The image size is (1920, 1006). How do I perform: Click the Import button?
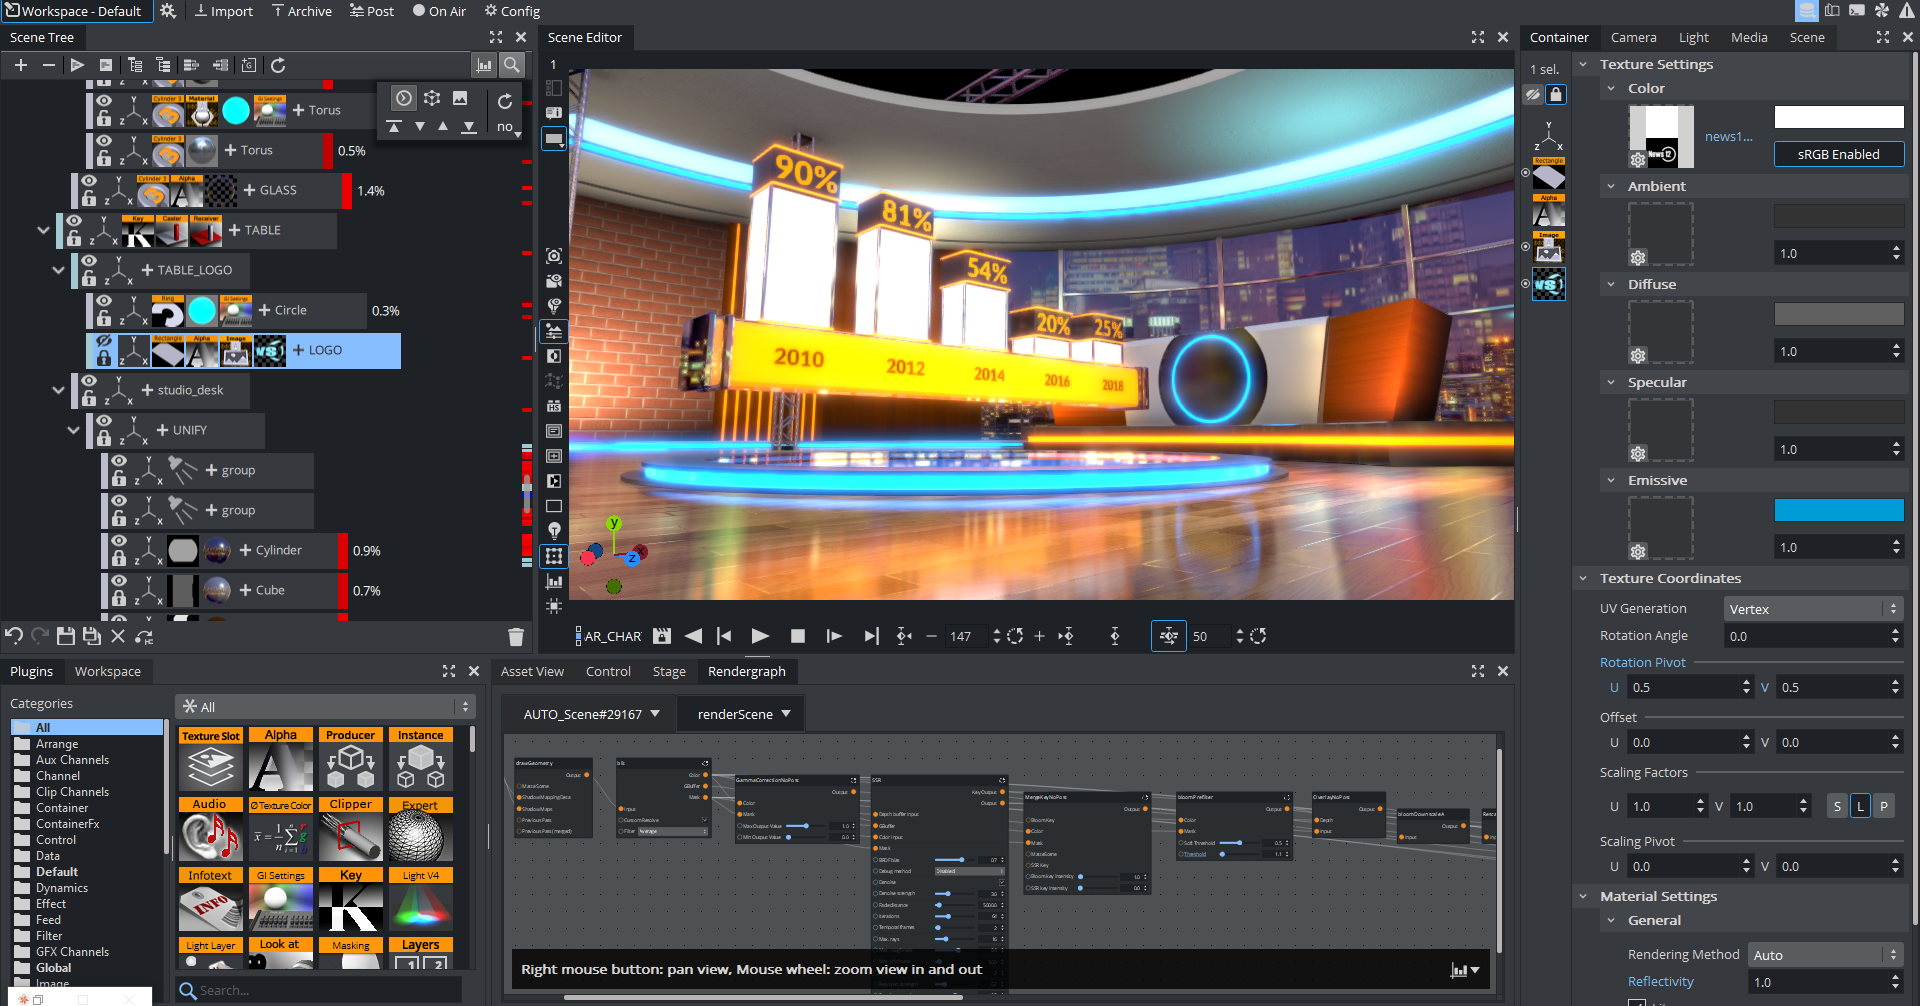coord(223,11)
